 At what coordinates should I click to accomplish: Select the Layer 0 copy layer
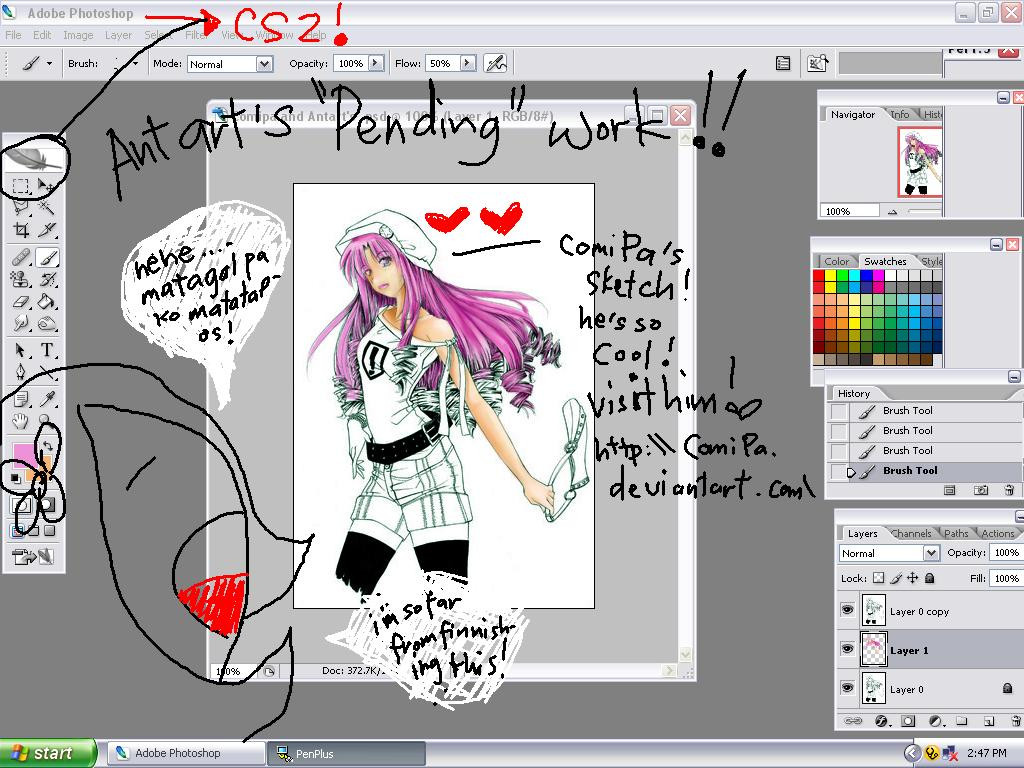pyautogui.click(x=929, y=611)
